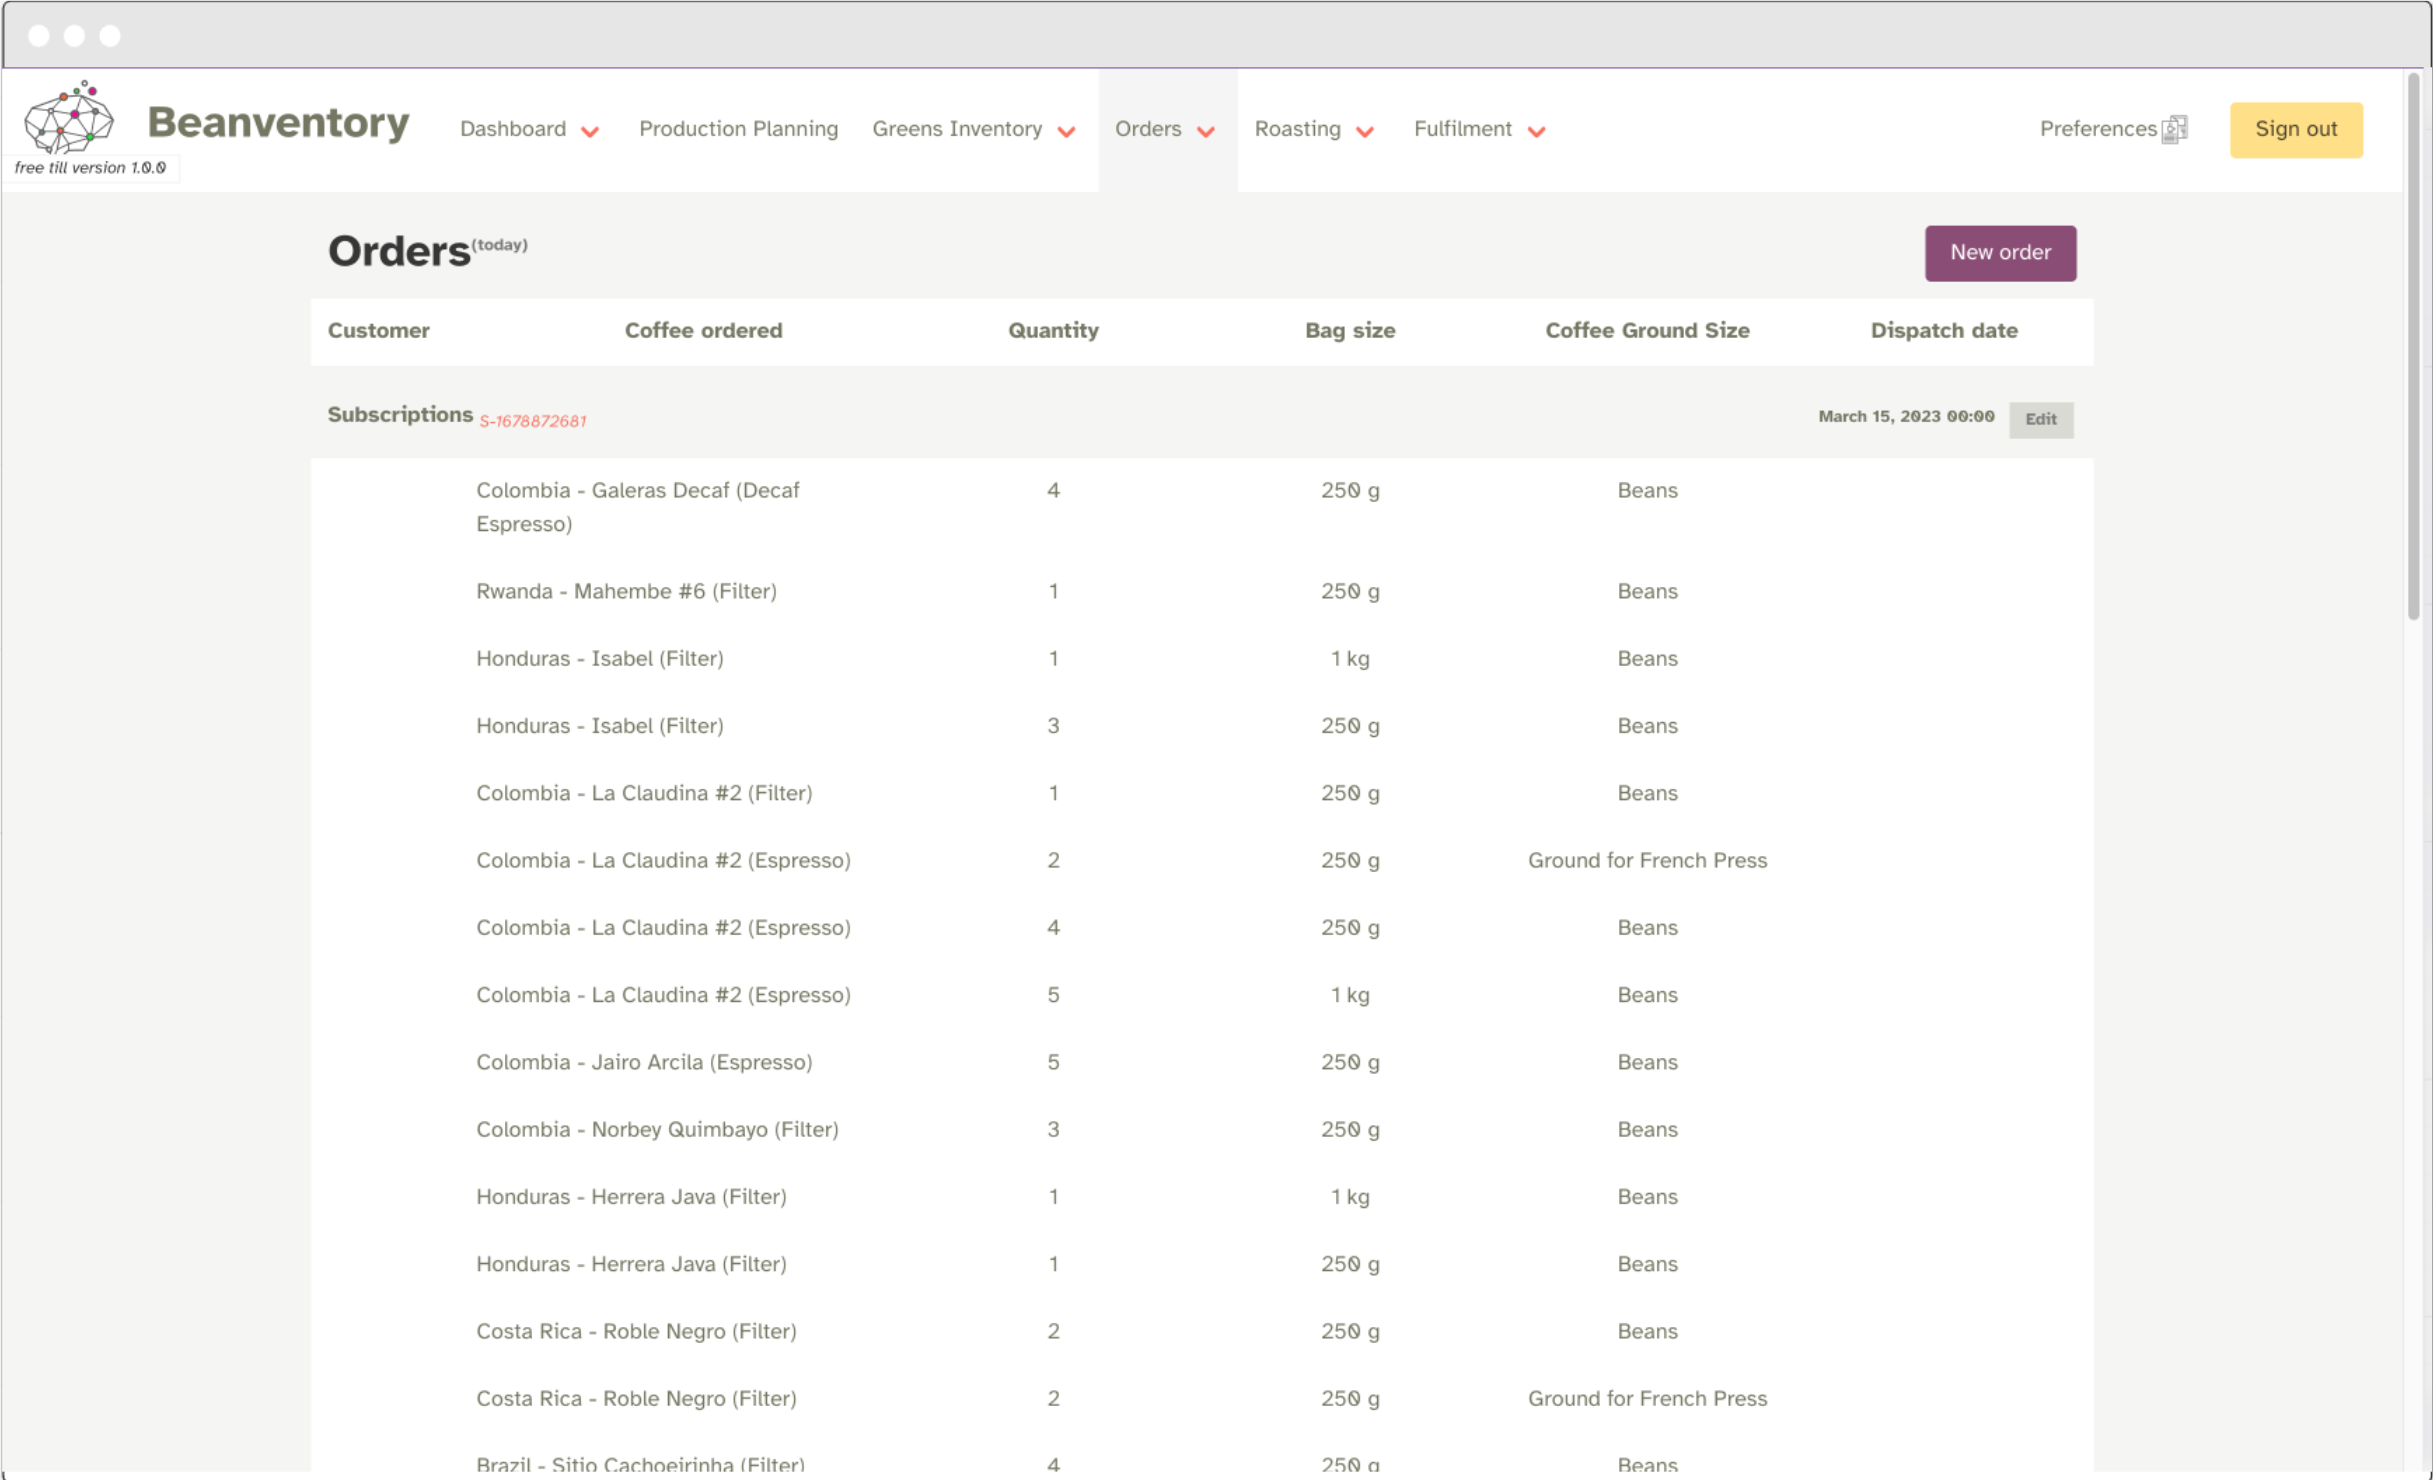Viewport: 2433px width, 1480px height.
Task: Open Preferences
Action: coord(2098,129)
